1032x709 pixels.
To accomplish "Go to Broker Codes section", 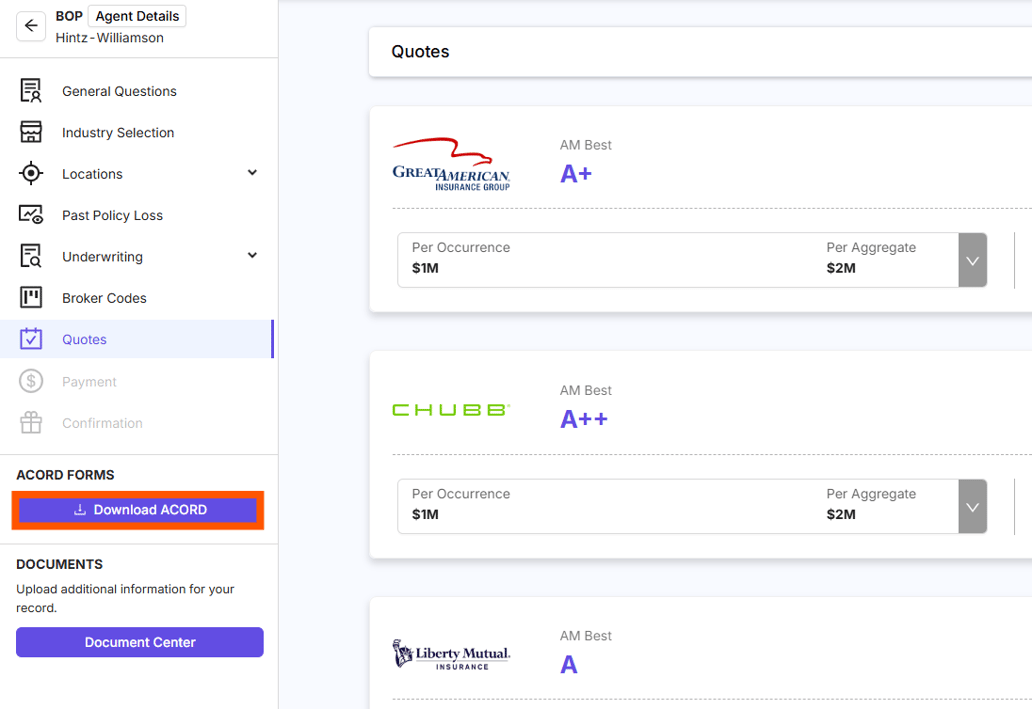I will 104,298.
